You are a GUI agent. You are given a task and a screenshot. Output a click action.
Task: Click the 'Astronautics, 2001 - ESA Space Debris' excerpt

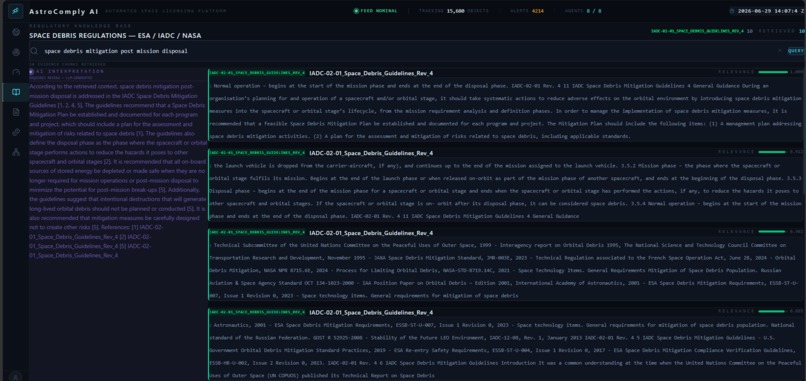pyautogui.click(x=506, y=350)
